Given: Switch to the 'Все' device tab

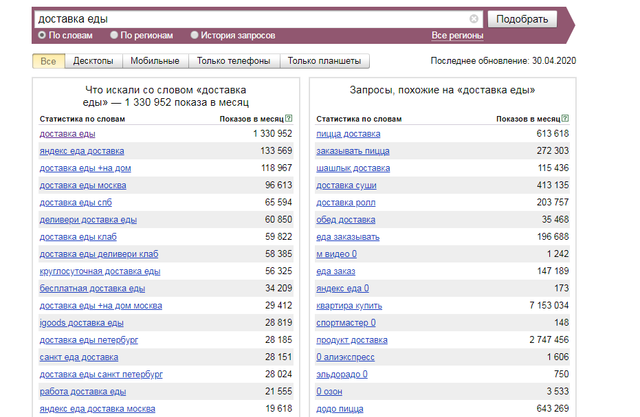Looking at the screenshot, I should (x=48, y=61).
